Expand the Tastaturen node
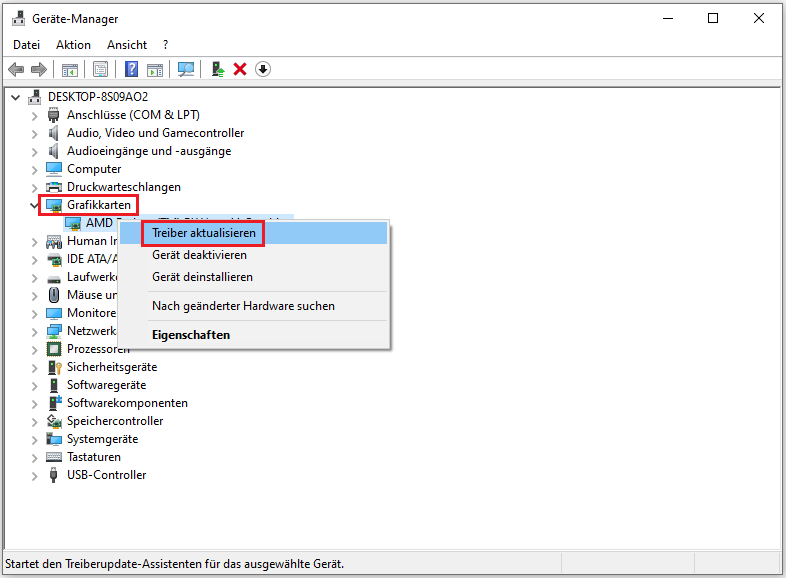786x578 pixels. point(34,458)
